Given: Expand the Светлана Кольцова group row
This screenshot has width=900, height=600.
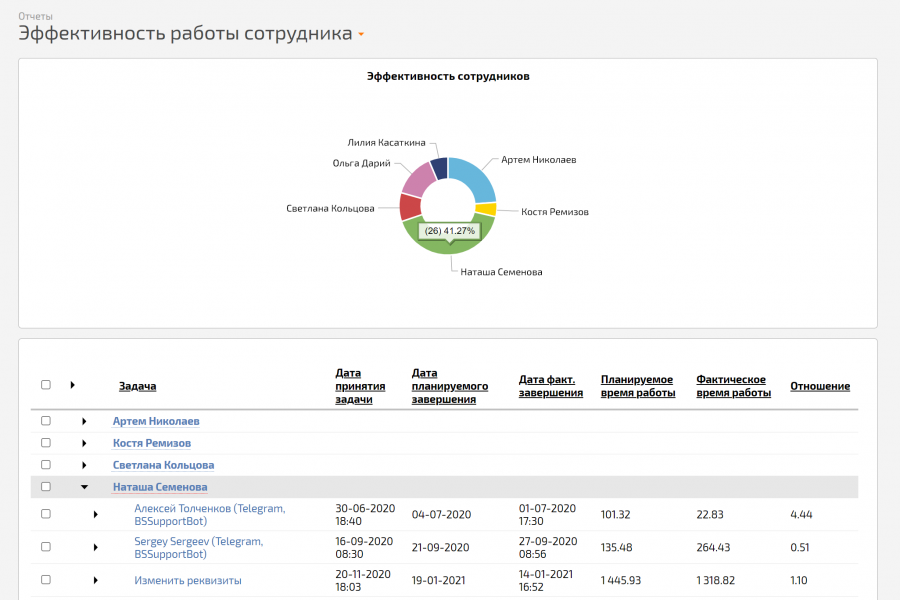Looking at the screenshot, I should click(85, 465).
